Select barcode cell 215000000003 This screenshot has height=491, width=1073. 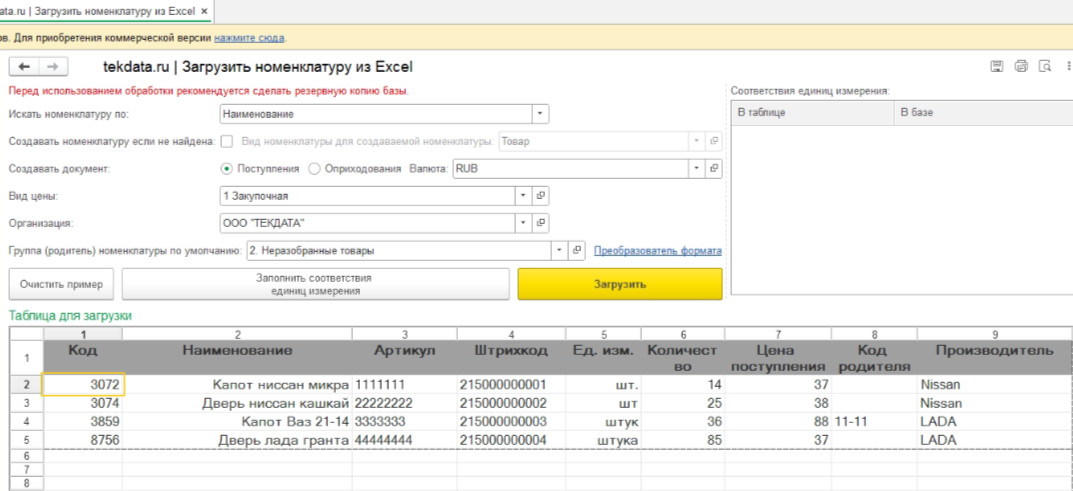click(511, 422)
